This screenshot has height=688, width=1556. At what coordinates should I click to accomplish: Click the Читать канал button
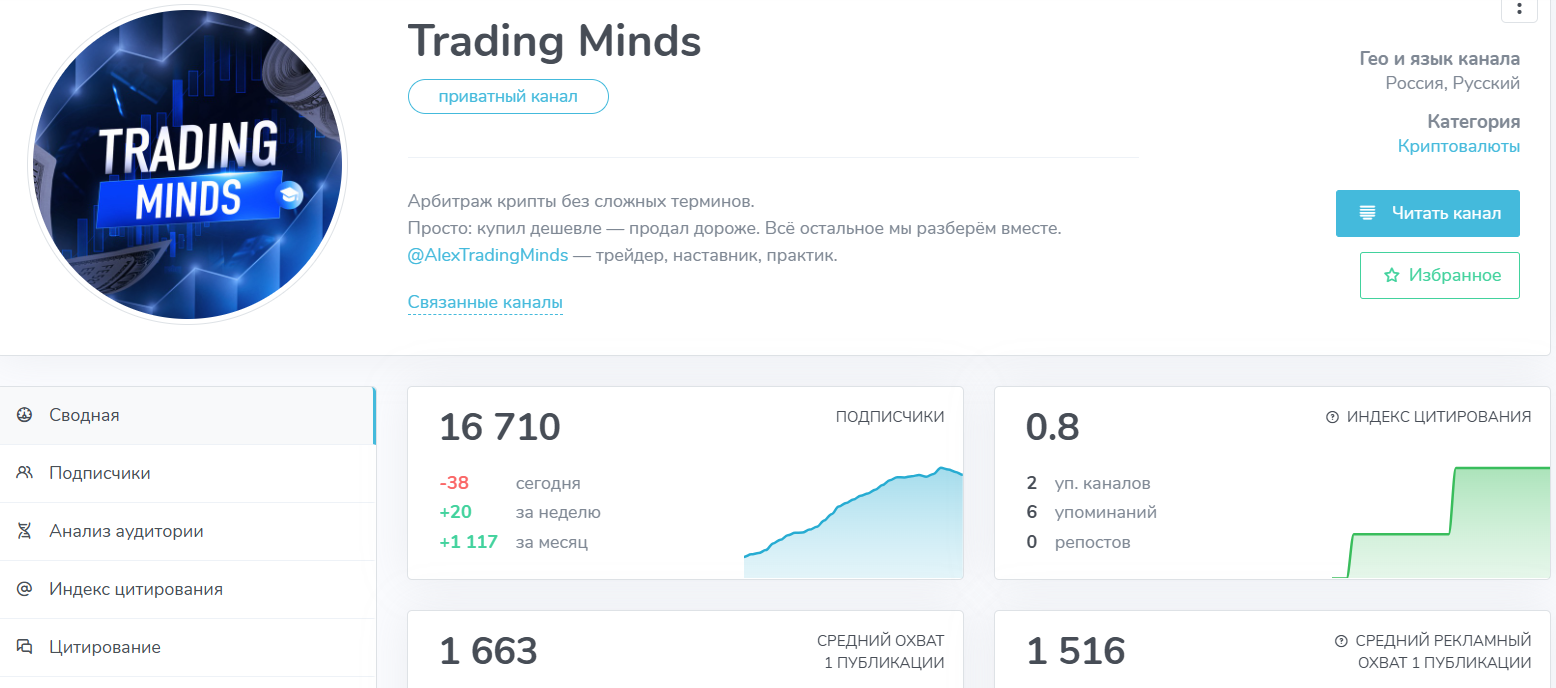[1427, 213]
